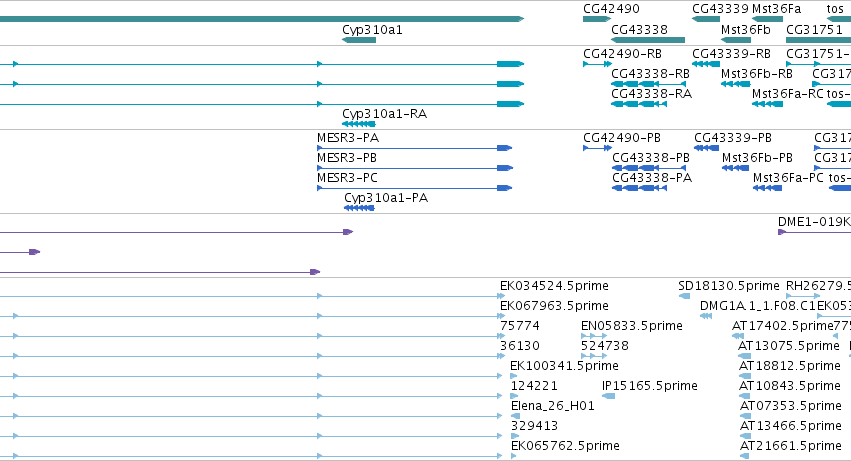Click the 124221 EST label
Image resolution: width=851 pixels, height=461 pixels.
point(534,386)
